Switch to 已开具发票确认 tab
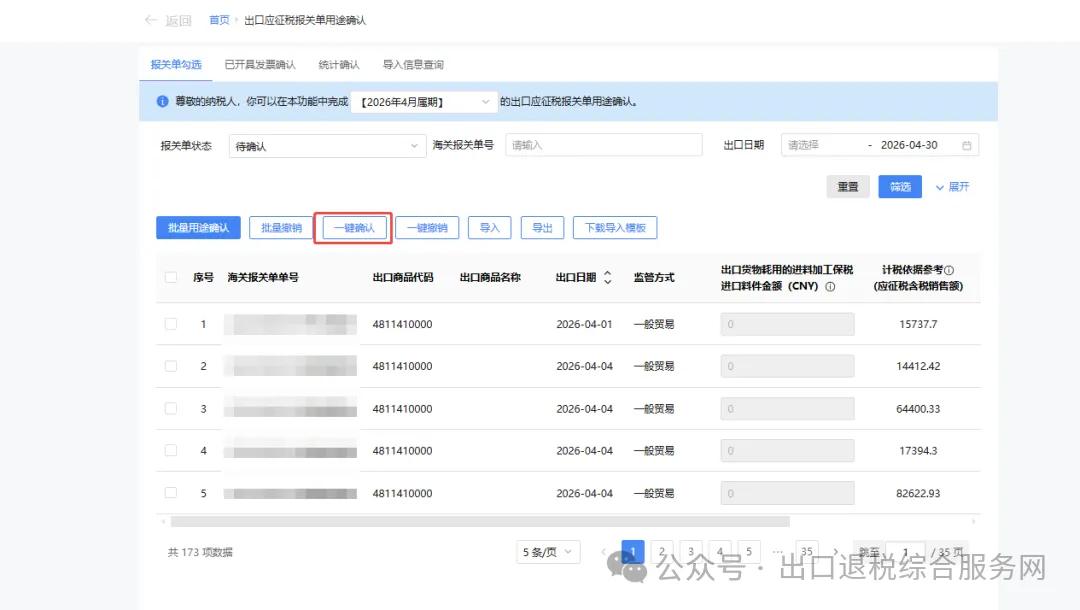The width and height of the screenshot is (1080, 610). click(260, 65)
